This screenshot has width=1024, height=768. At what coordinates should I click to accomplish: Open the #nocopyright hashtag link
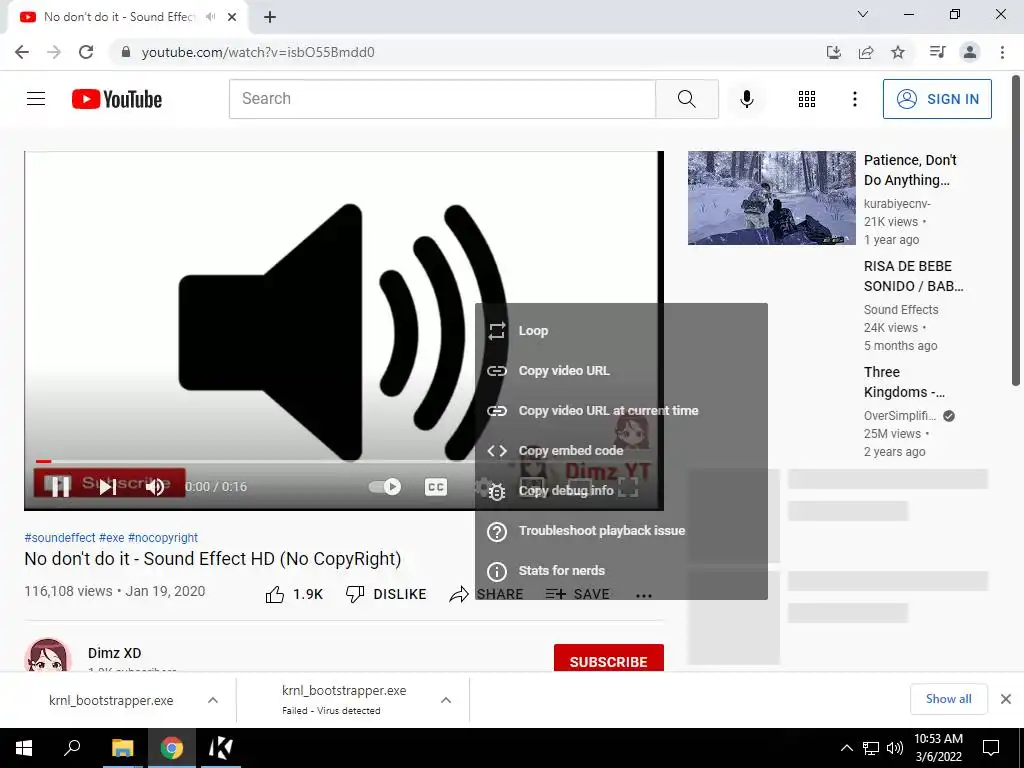tap(163, 537)
